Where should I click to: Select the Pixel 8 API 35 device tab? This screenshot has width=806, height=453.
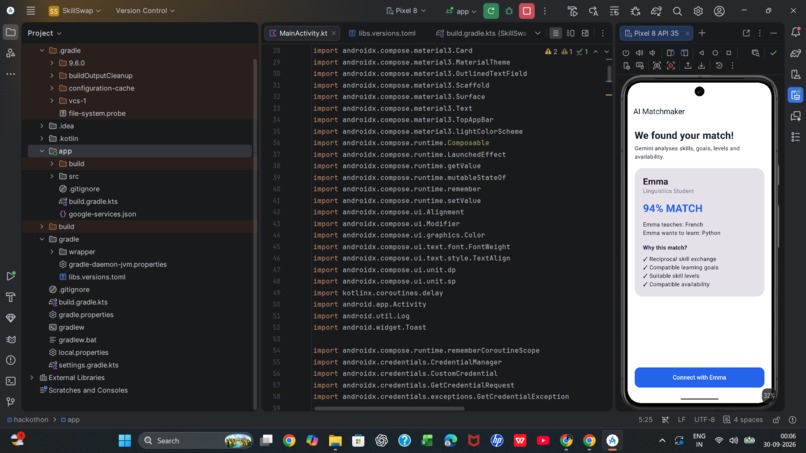coord(656,33)
